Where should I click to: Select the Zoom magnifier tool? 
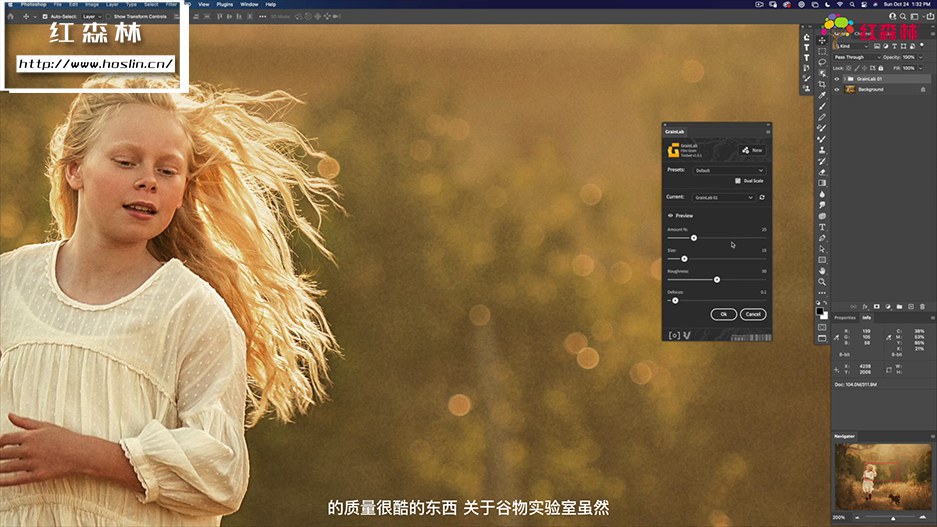click(x=822, y=281)
